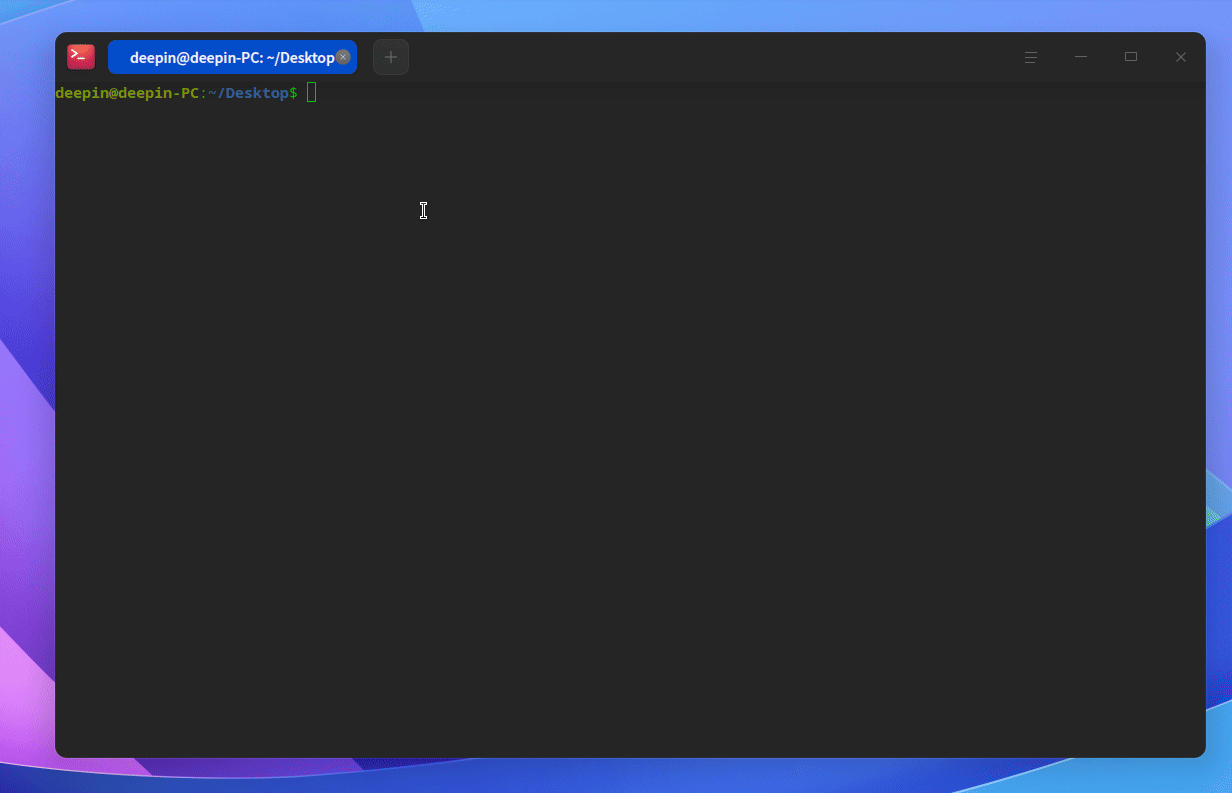Open the Terminal window menu button
The width and height of the screenshot is (1232, 793).
point(1031,57)
